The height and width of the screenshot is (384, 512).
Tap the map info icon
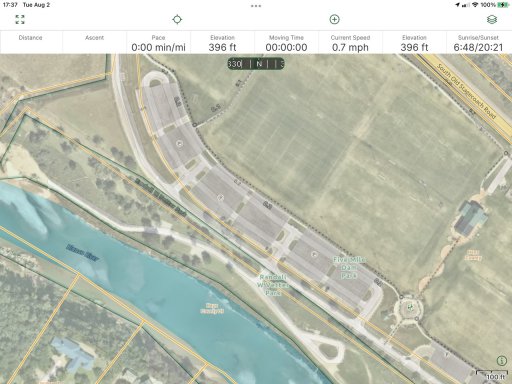(x=502, y=360)
